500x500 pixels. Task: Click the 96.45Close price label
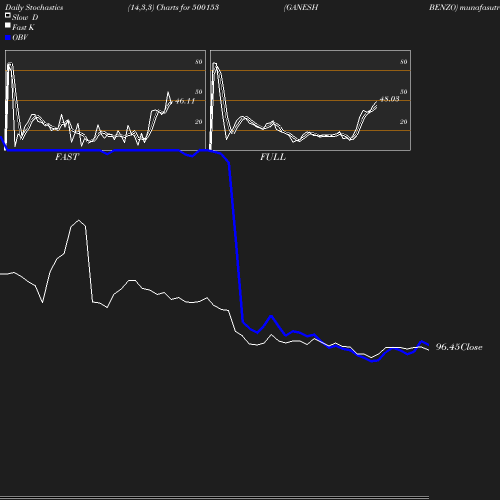click(459, 347)
